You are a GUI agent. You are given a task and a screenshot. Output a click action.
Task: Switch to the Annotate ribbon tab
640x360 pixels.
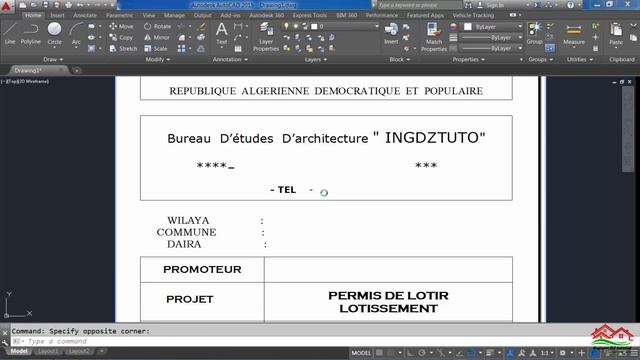[x=85, y=15]
